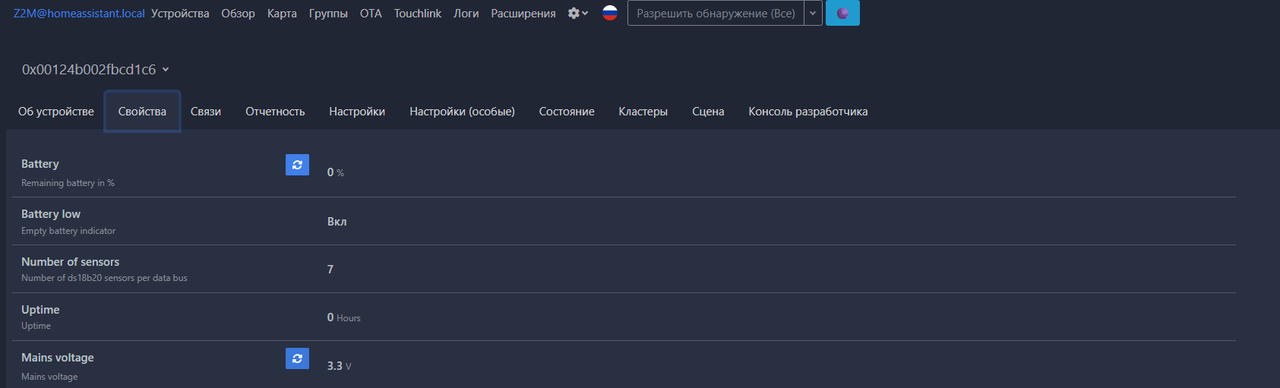This screenshot has width=1280, height=388.
Task: Switch to Состояние tab
Action: coord(567,112)
